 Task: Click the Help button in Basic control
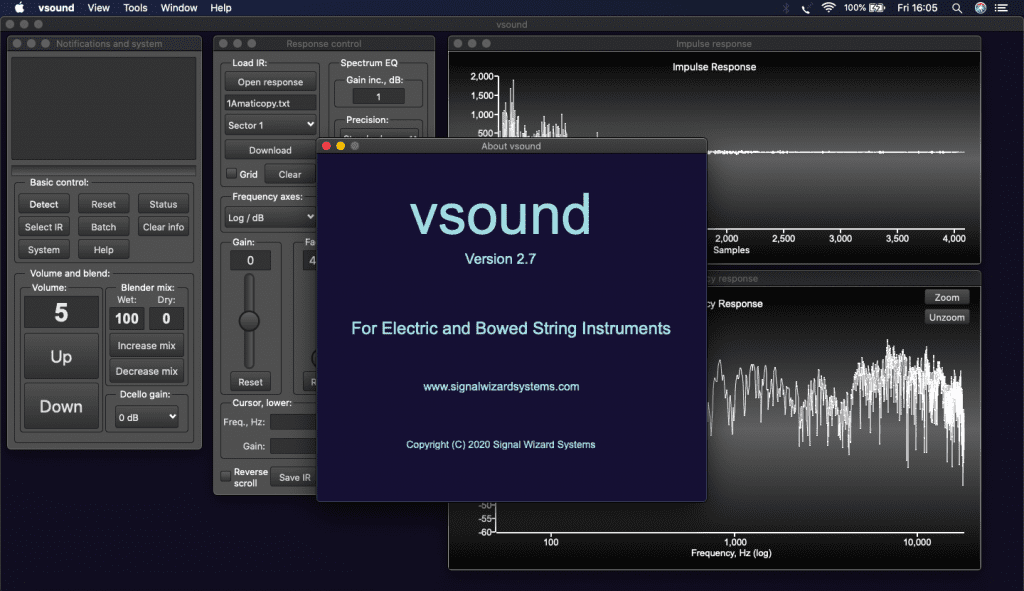pyautogui.click(x=103, y=249)
